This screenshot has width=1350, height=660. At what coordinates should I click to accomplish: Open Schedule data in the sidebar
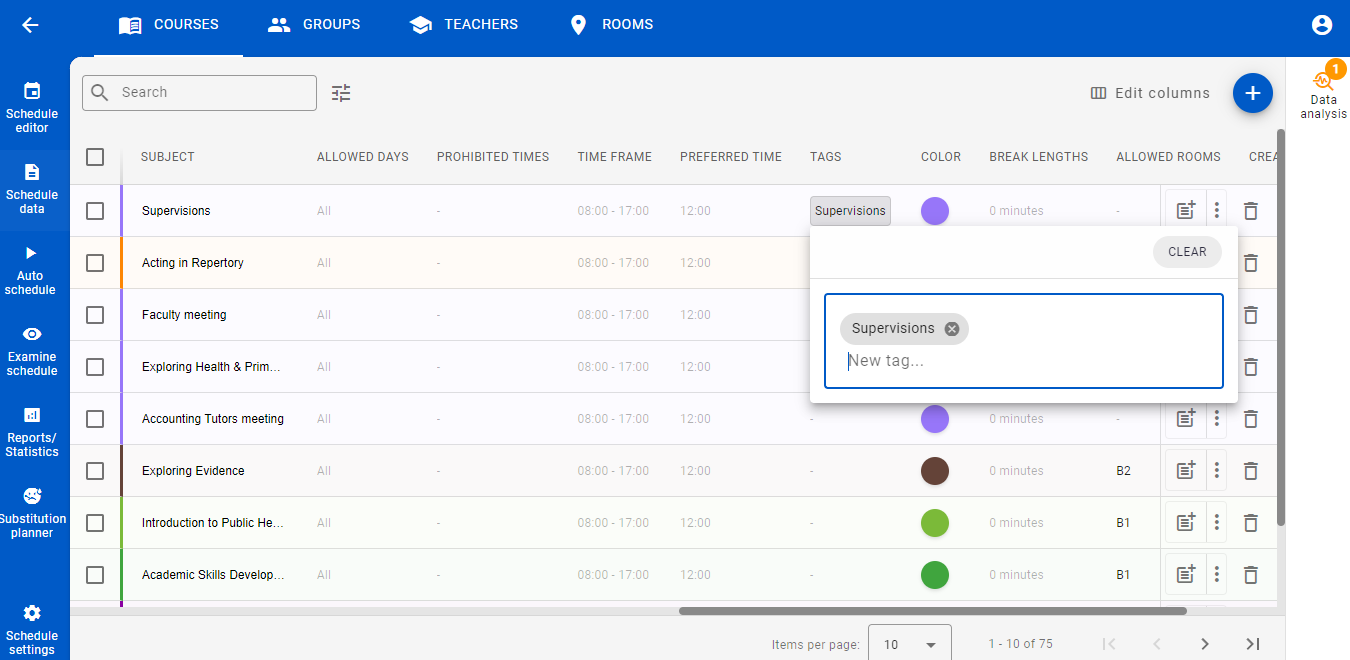click(32, 188)
